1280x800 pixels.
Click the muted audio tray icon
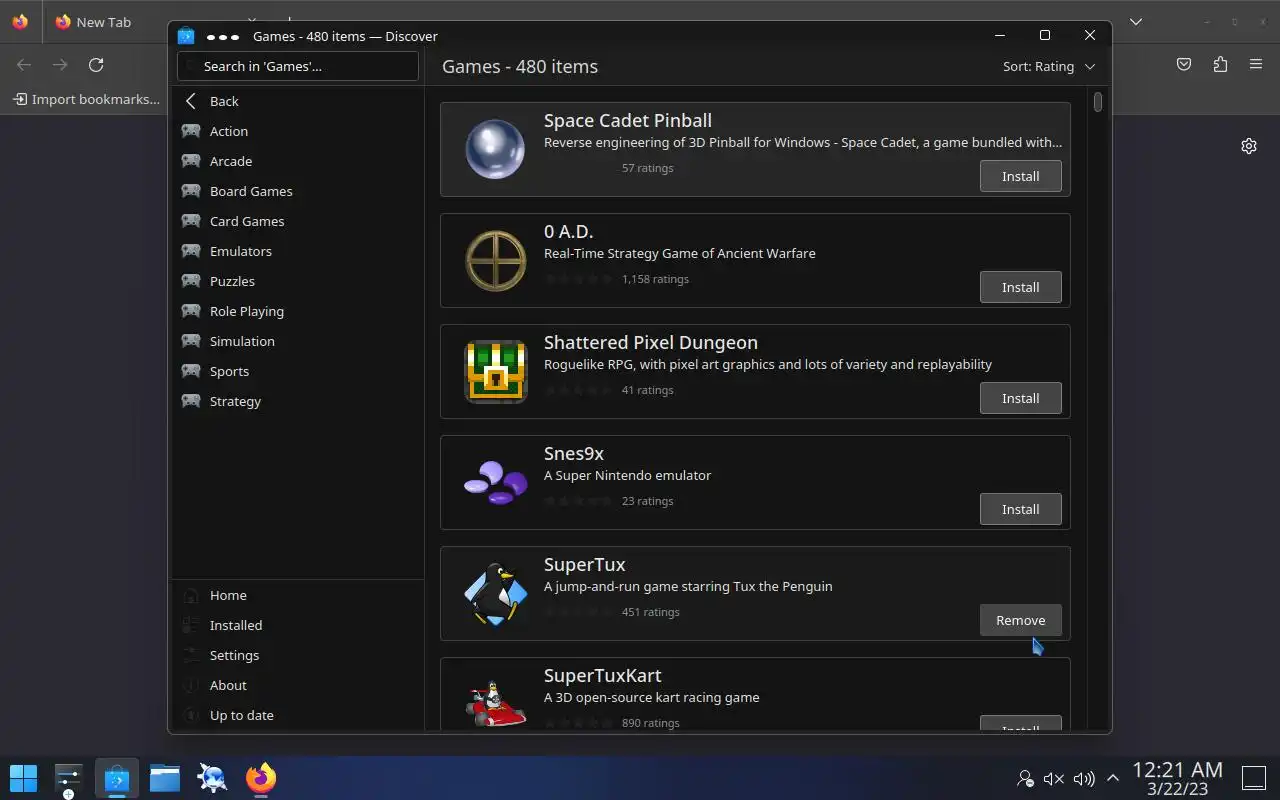click(x=1053, y=778)
